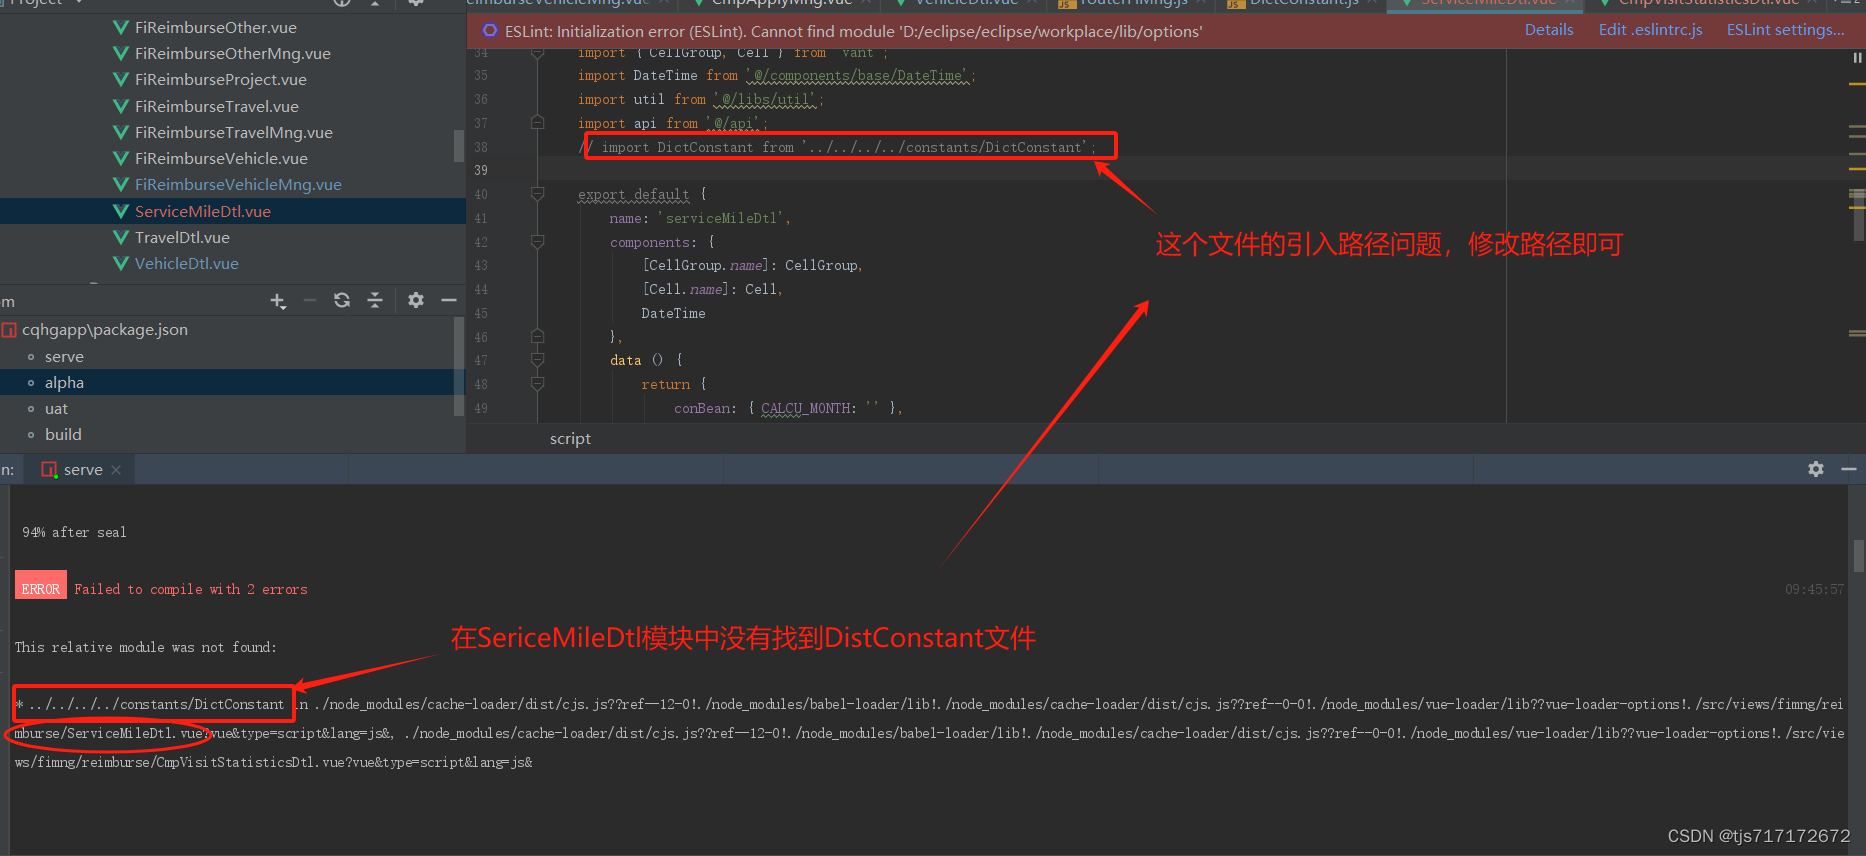Click the remove (minus) icon in npm toolbar
Viewport: 1866px width, 856px height.
310,300
